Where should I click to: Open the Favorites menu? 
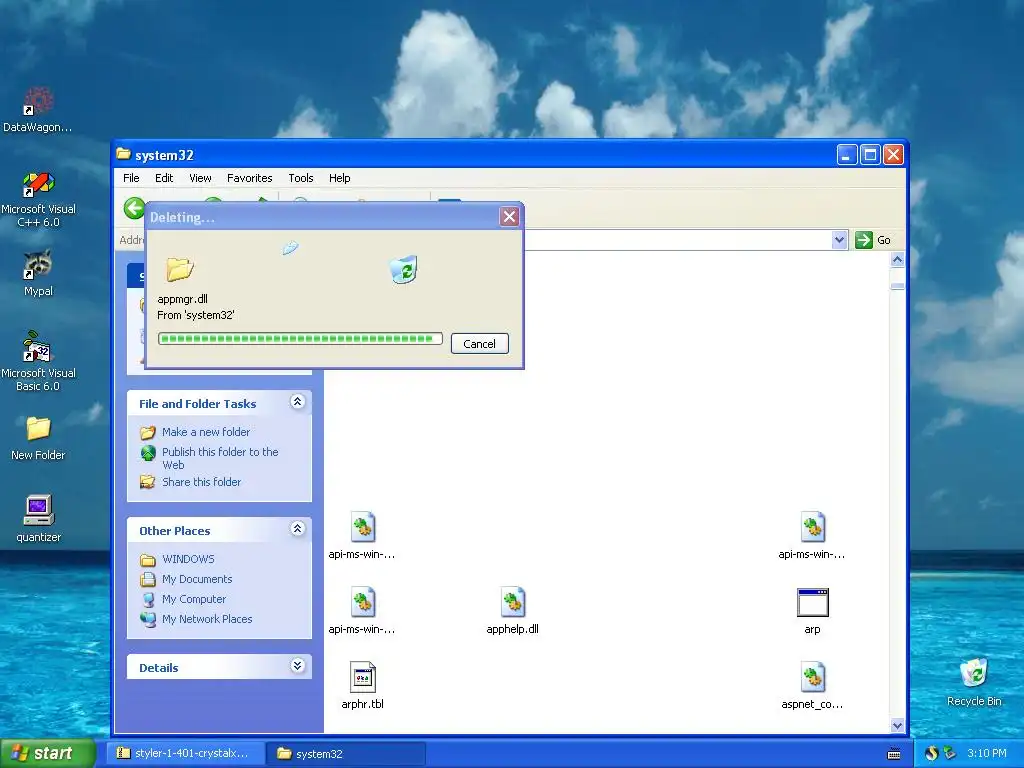[x=249, y=178]
